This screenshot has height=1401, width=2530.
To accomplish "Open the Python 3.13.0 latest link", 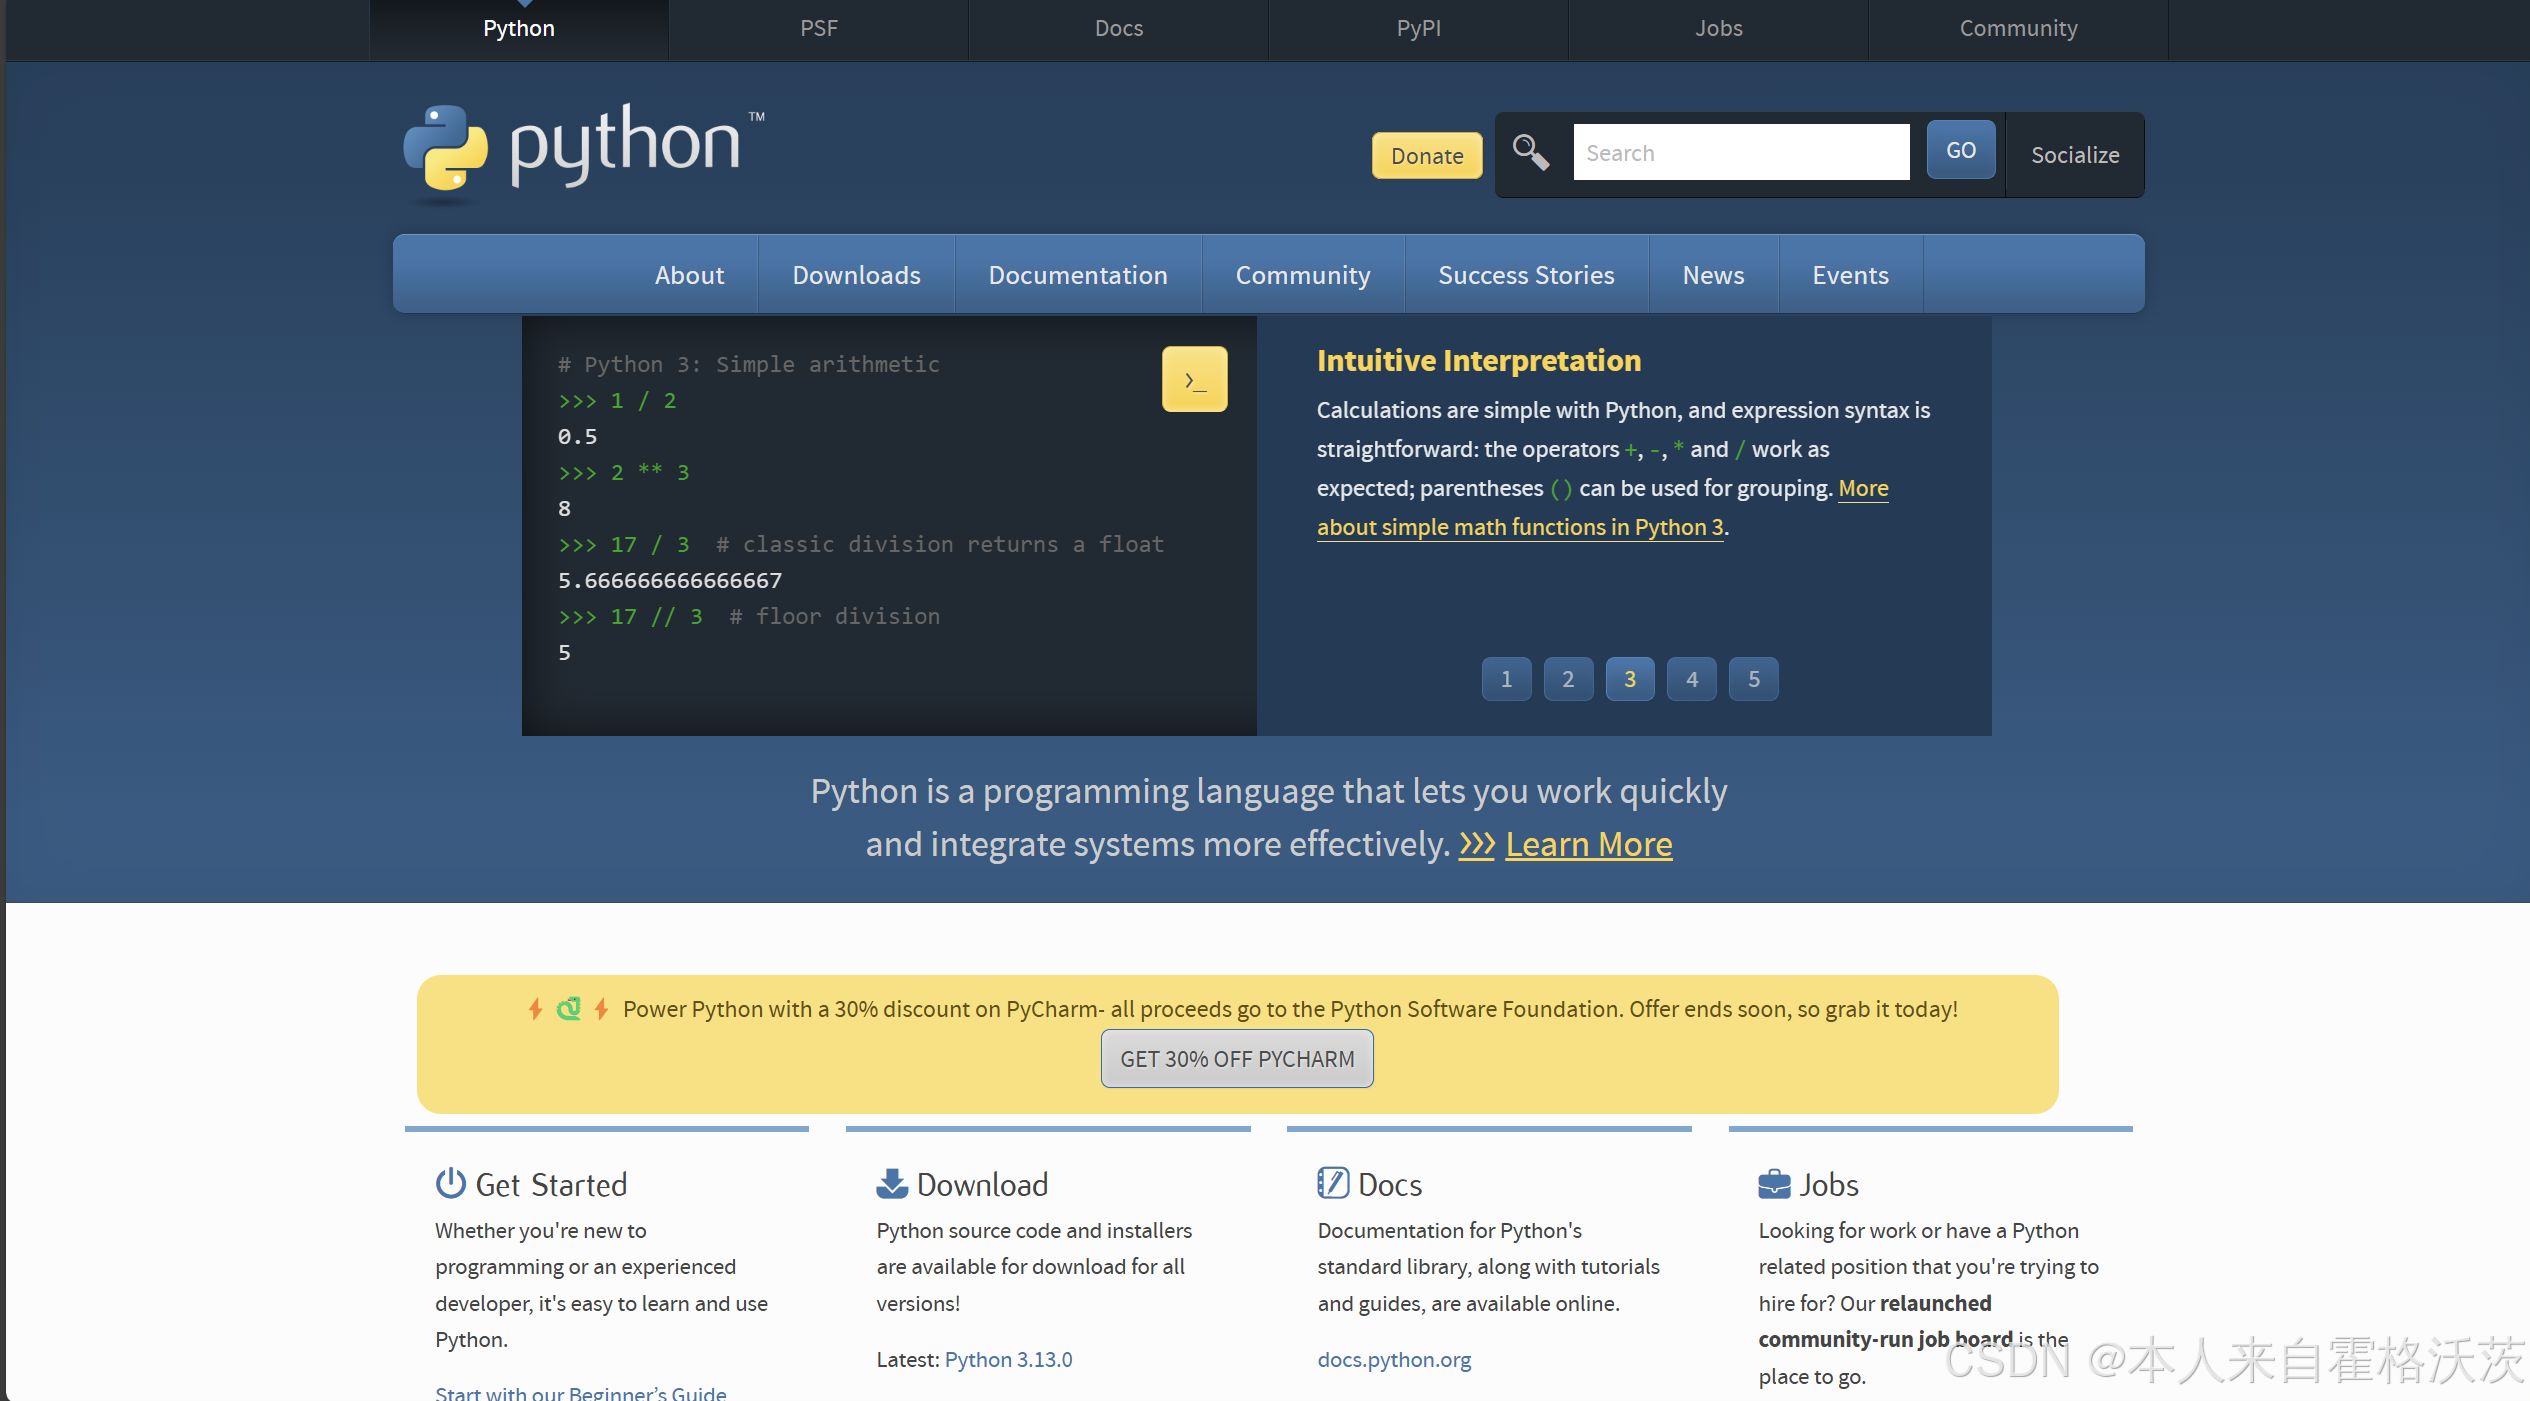I will tap(1008, 1359).
